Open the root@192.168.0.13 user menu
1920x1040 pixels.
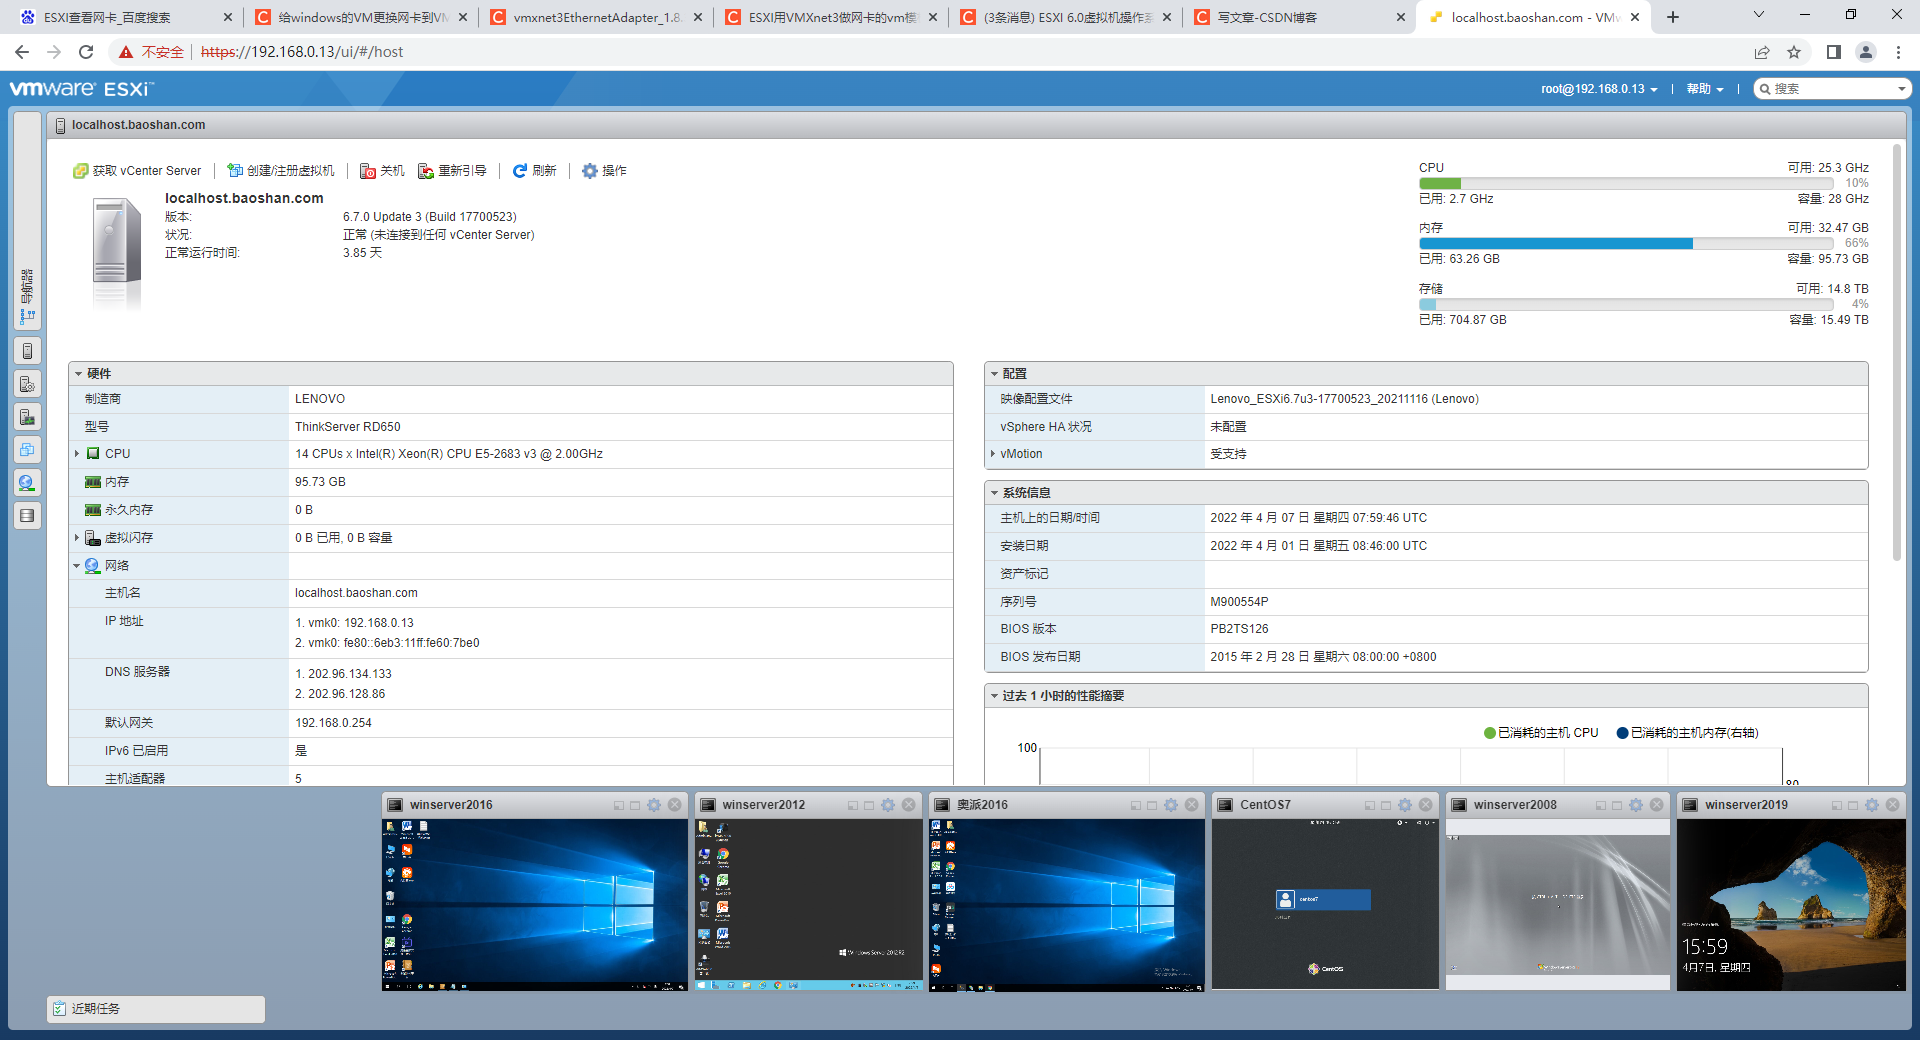pos(1595,88)
